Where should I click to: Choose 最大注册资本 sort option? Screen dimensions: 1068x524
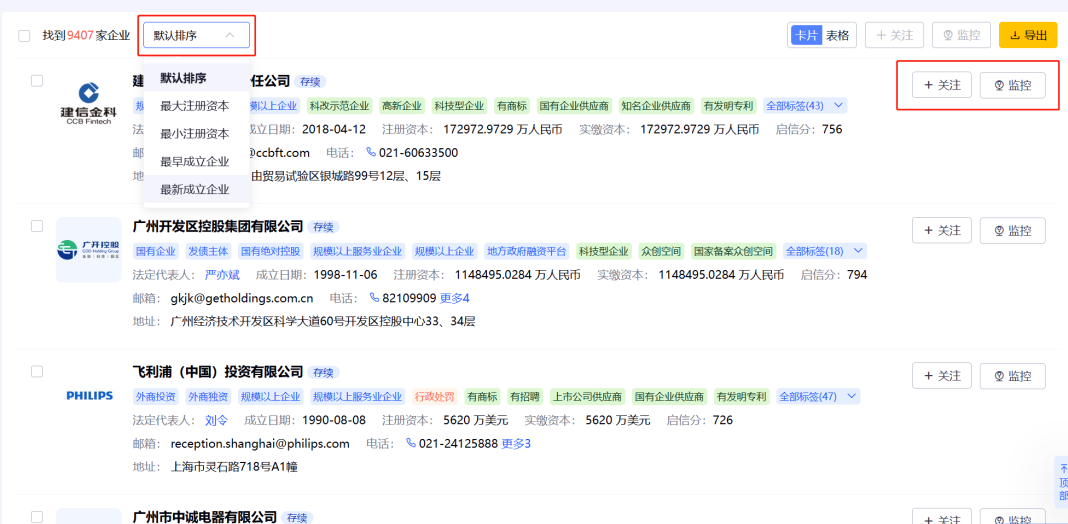pyautogui.click(x=197, y=106)
